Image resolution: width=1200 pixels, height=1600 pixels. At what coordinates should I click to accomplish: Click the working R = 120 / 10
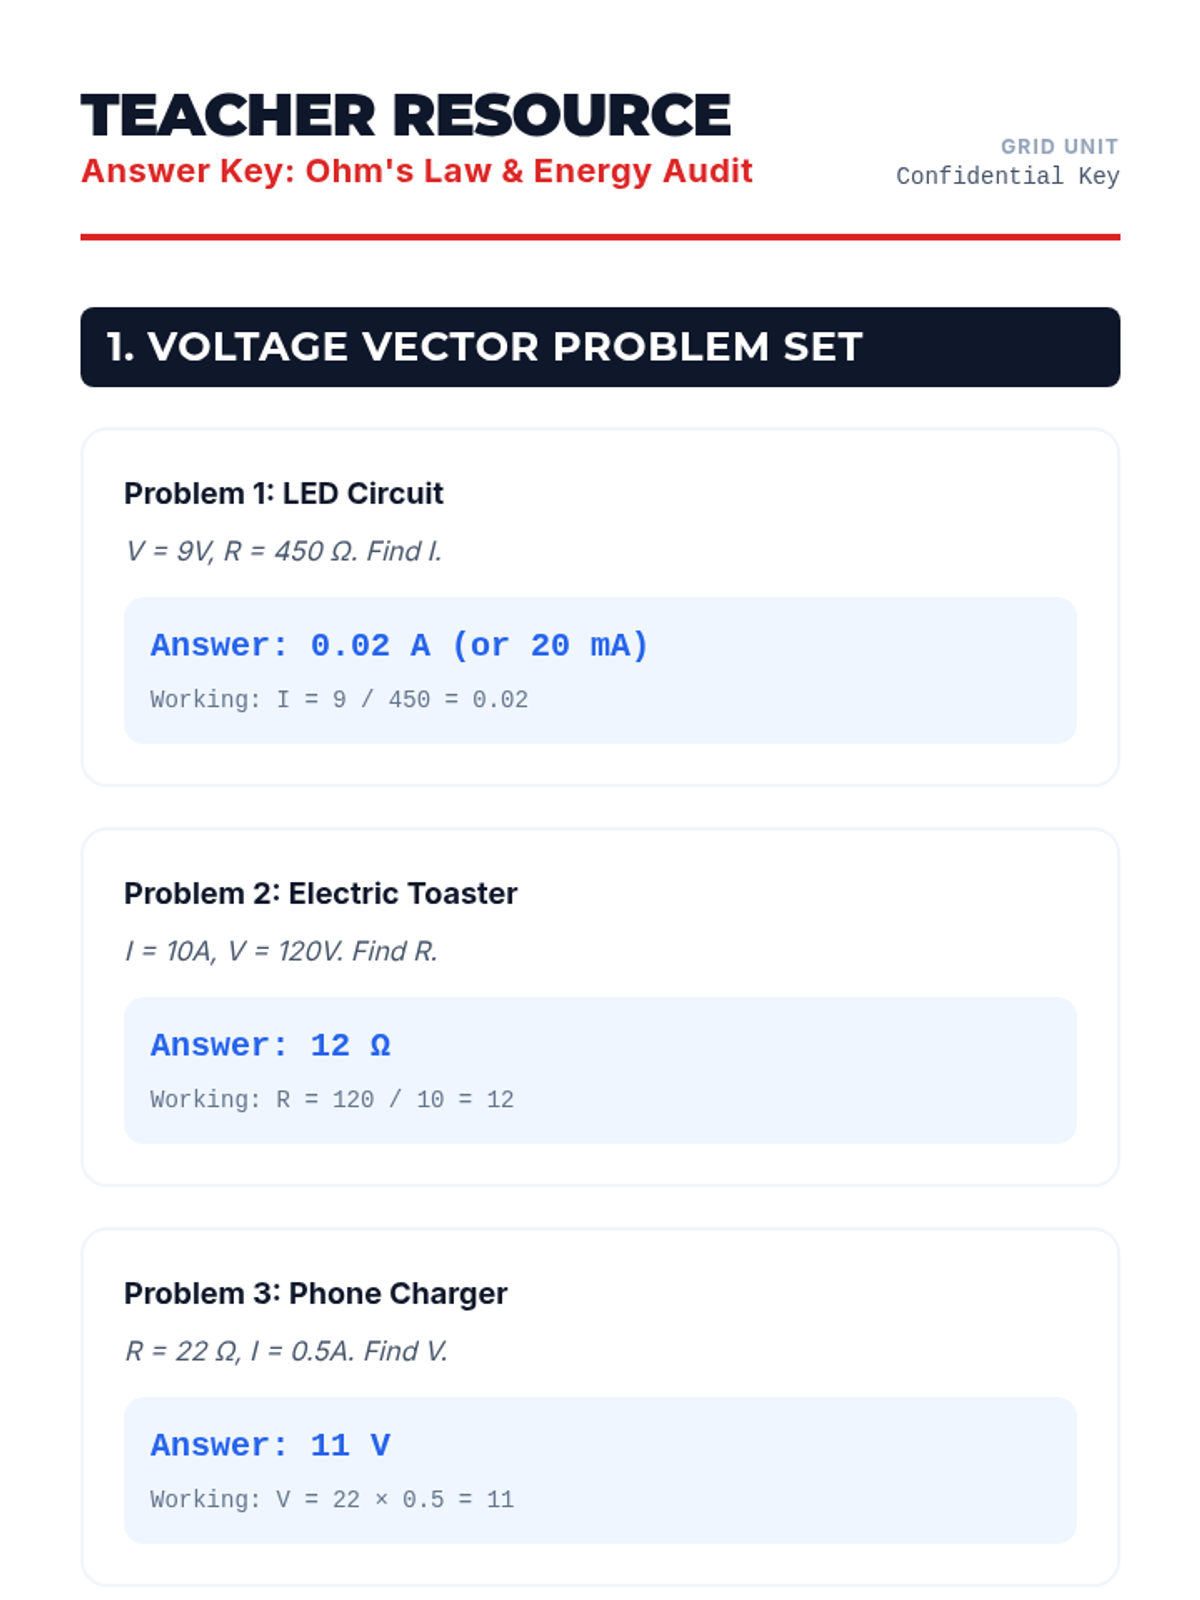pyautogui.click(x=331, y=1099)
